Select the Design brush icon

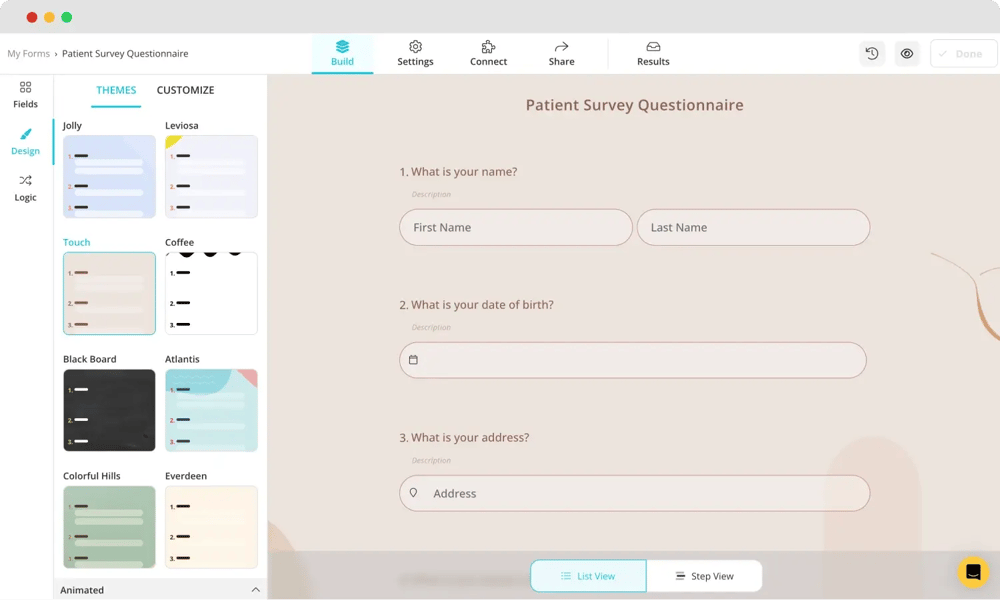(25, 135)
